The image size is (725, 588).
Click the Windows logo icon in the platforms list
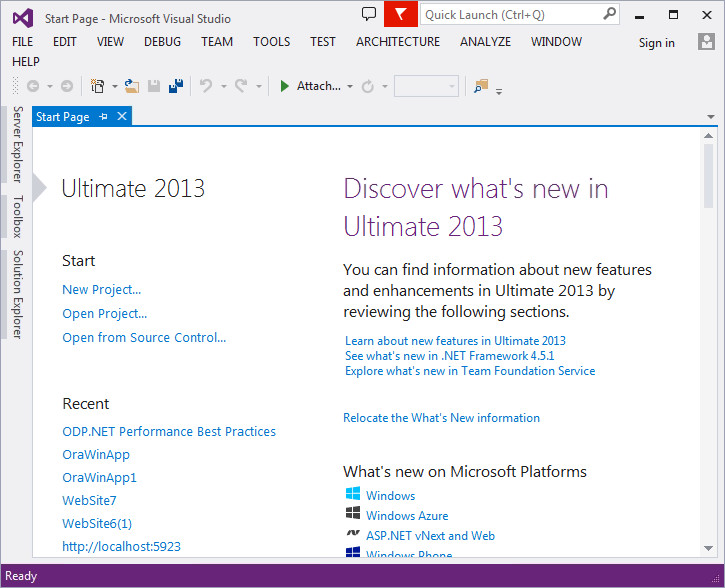coord(353,494)
